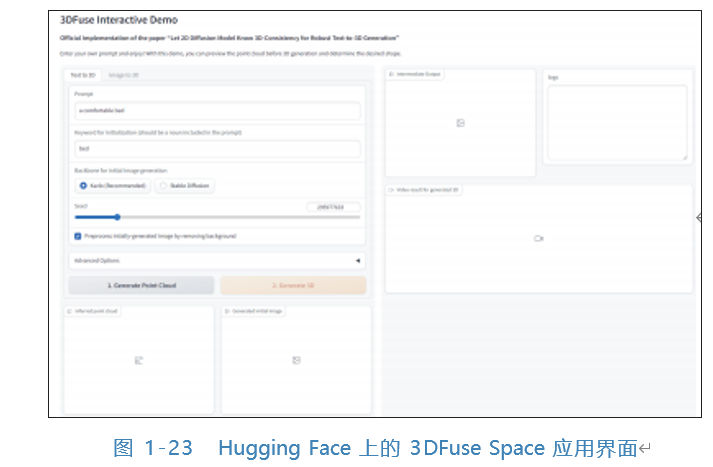Expand the Advanced Options section arrow
The width and height of the screenshot is (713, 467).
[x=358, y=261]
